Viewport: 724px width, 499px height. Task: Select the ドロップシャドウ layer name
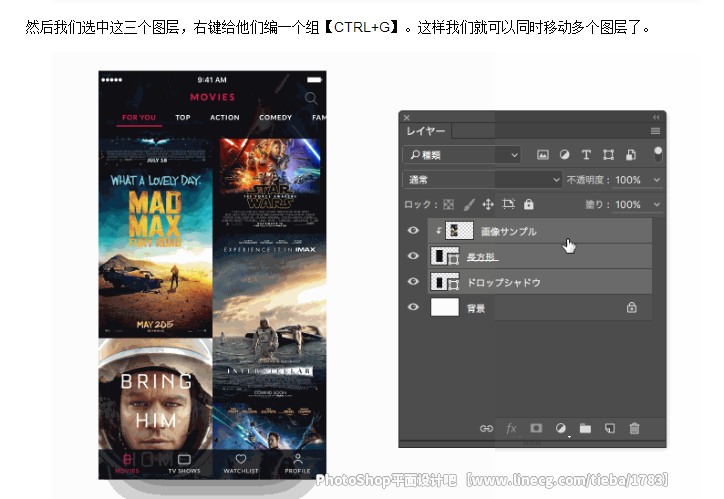pyautogui.click(x=504, y=283)
